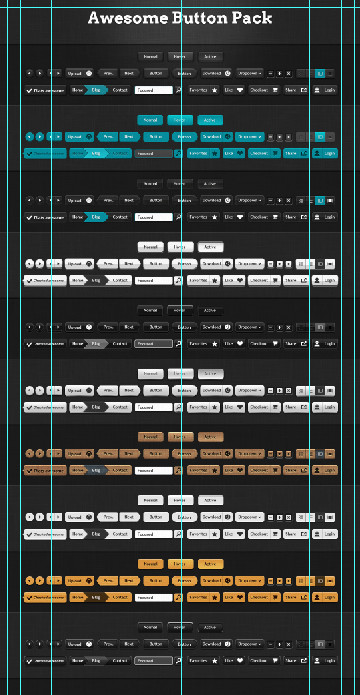This screenshot has height=695, width=360.
Task: Click the cart icon on brown Checkout button
Action: [x=275, y=470]
